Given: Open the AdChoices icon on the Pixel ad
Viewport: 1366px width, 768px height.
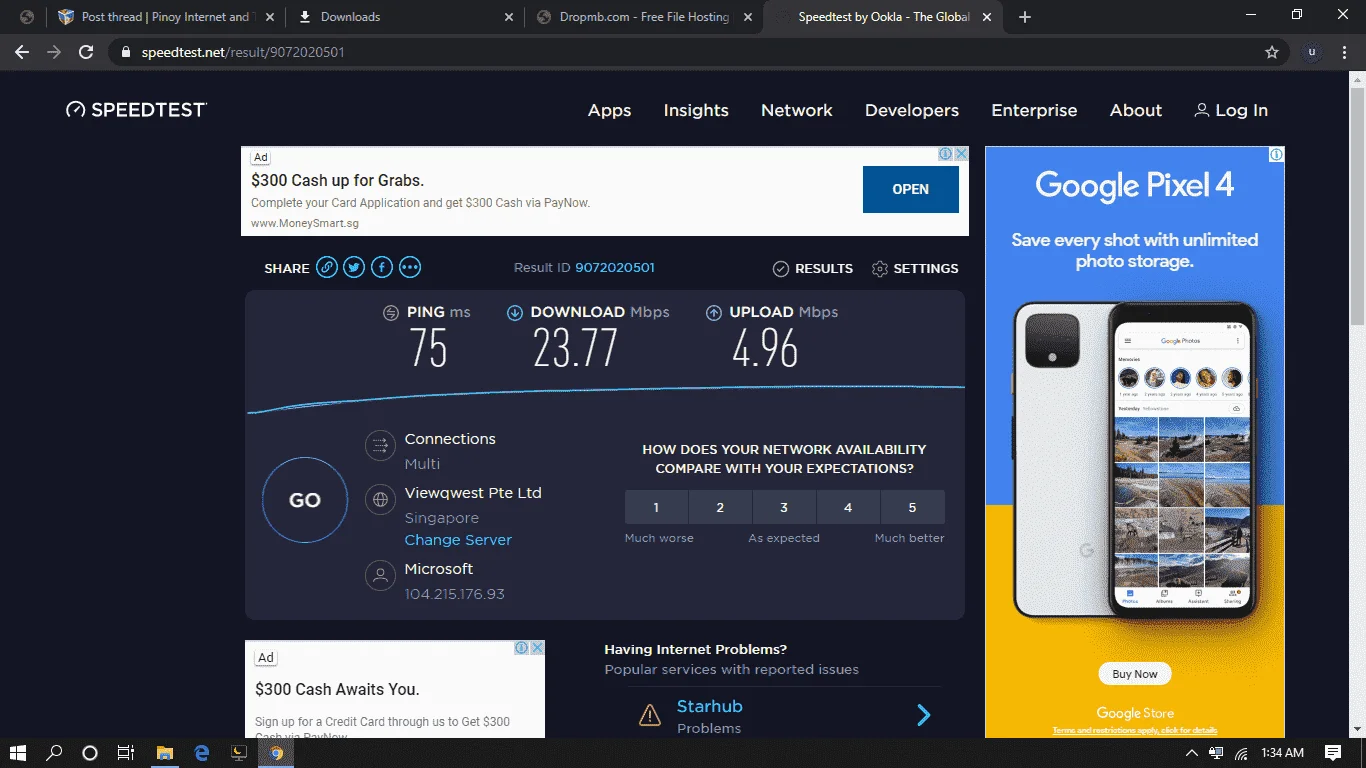Looking at the screenshot, I should pyautogui.click(x=1277, y=155).
